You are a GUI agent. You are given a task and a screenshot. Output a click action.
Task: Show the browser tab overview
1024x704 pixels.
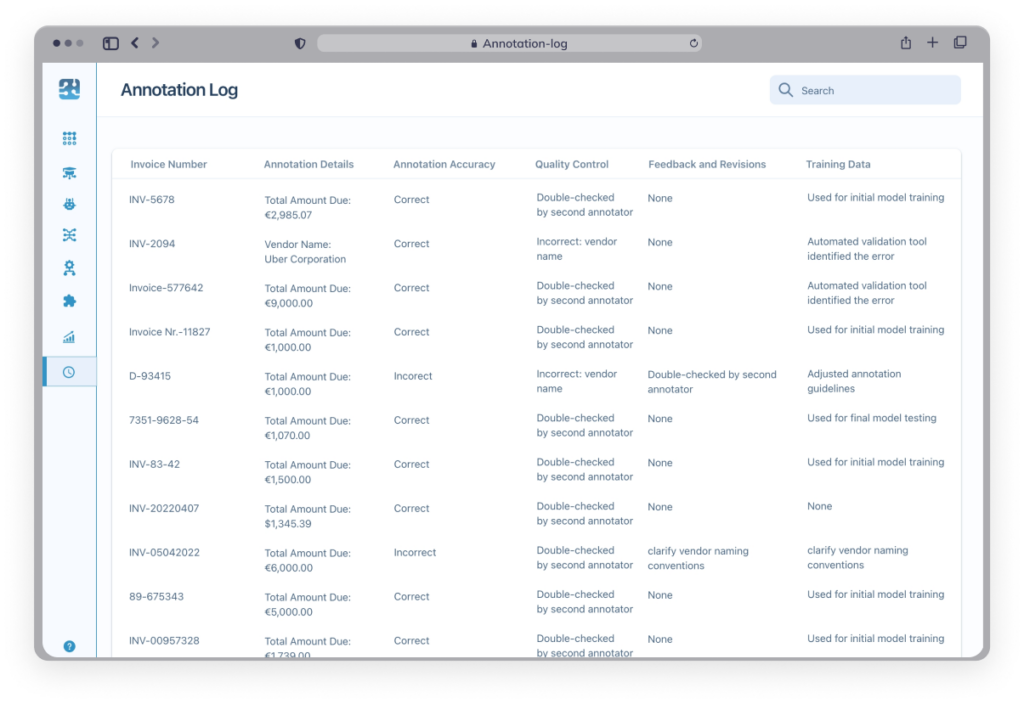click(960, 43)
